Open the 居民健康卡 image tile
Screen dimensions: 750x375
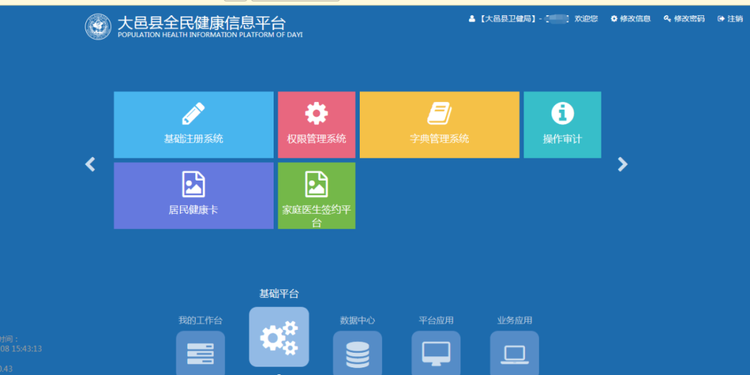coord(194,196)
